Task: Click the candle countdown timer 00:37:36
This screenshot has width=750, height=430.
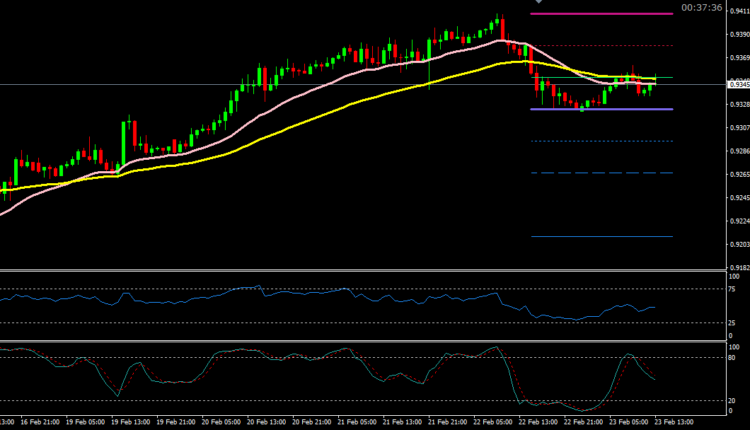Action: pyautogui.click(x=700, y=7)
